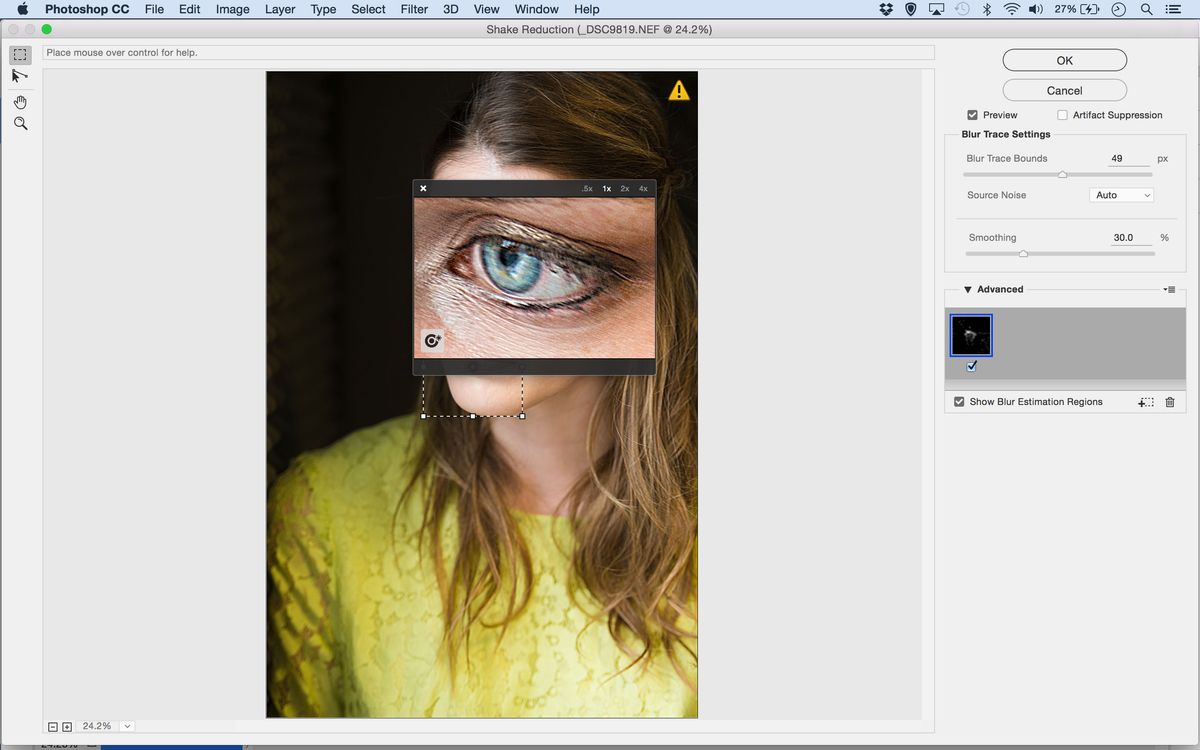Select the Blur Estimation tool

[x=20, y=54]
